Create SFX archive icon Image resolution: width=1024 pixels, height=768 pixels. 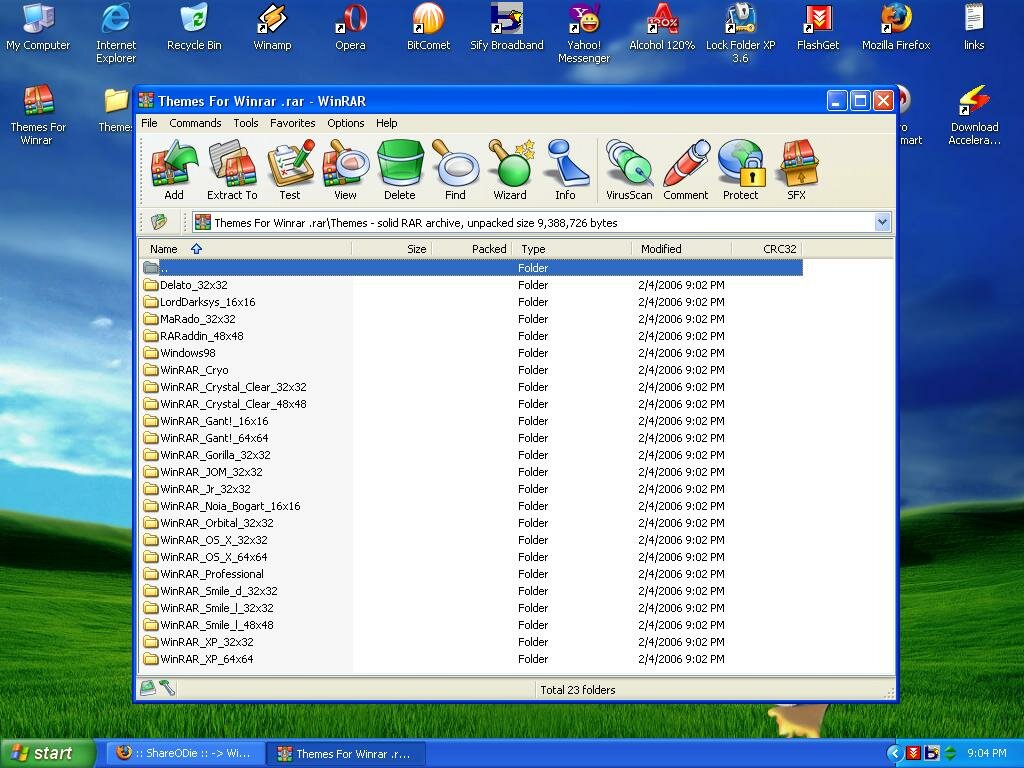click(797, 169)
